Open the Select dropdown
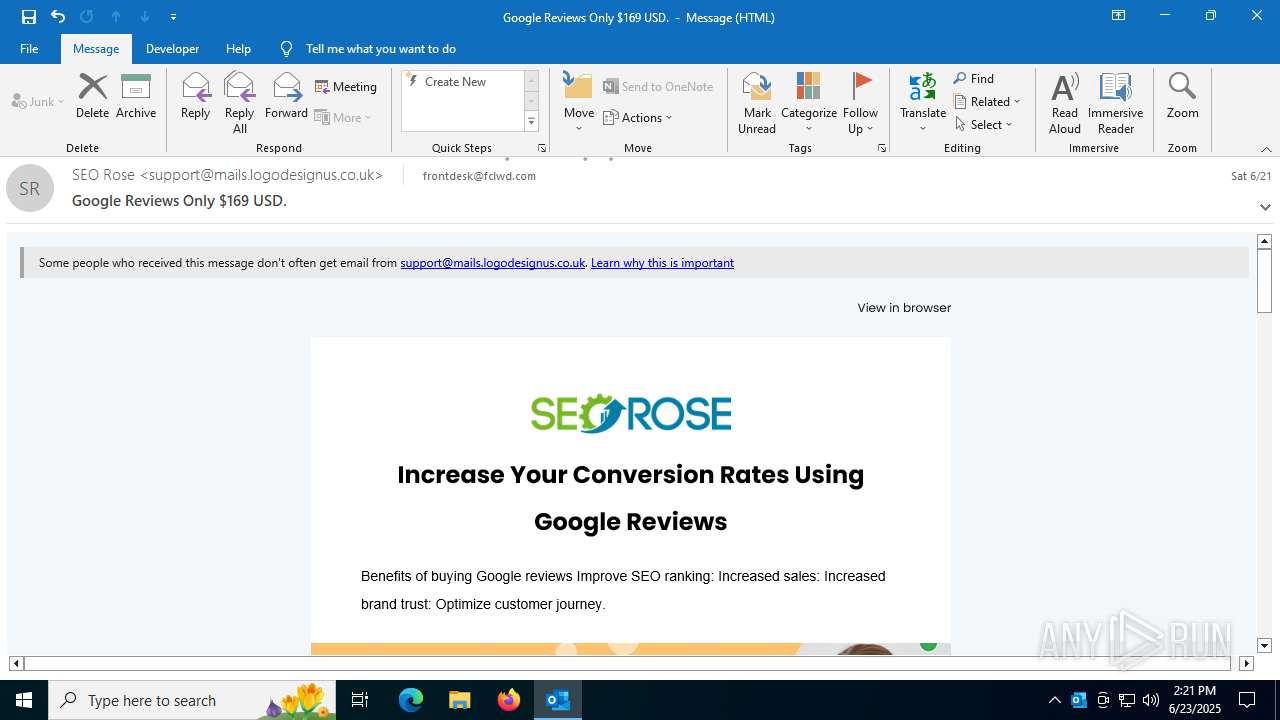The width and height of the screenshot is (1280, 720). [x=984, y=124]
